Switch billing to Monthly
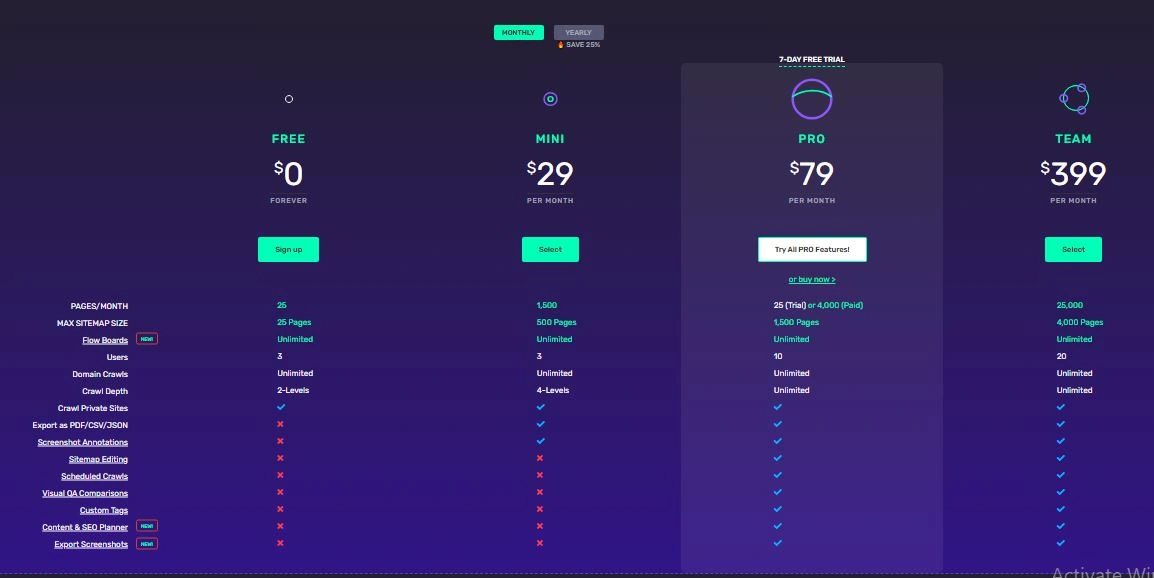 click(518, 33)
